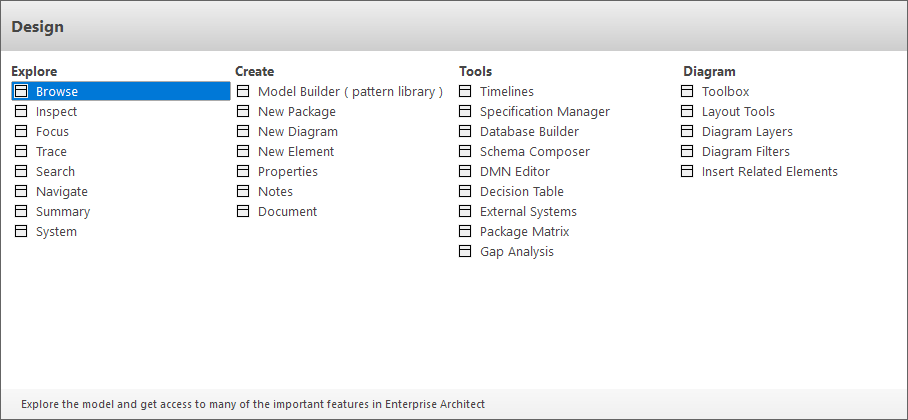This screenshot has width=908, height=420.
Task: Choose Insert Related Elements
Action: [x=769, y=171]
